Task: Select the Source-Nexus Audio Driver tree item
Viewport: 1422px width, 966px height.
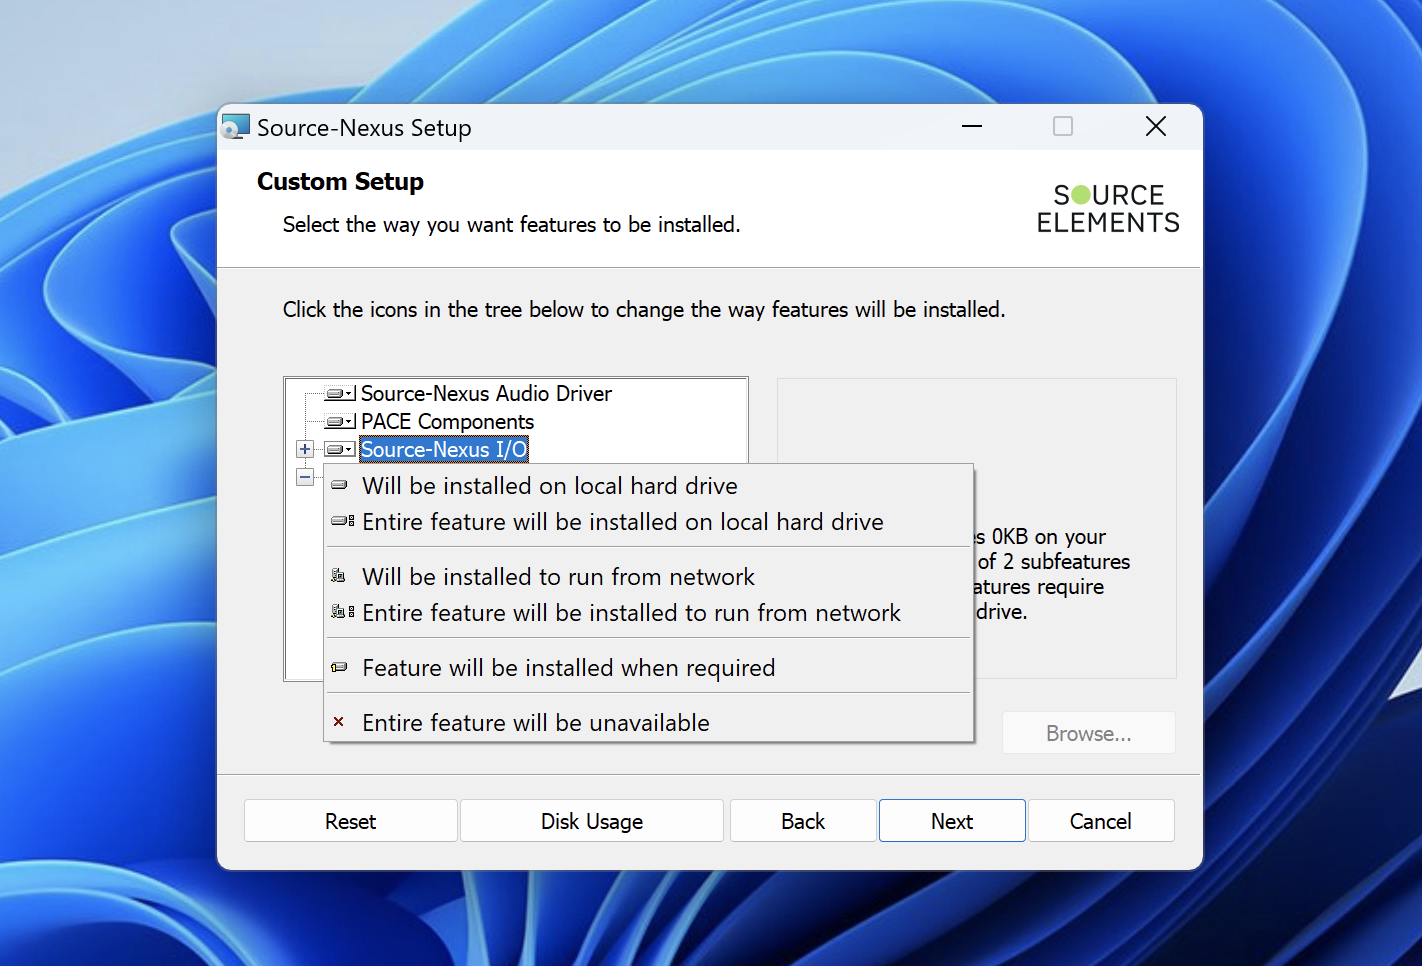Action: (x=486, y=394)
